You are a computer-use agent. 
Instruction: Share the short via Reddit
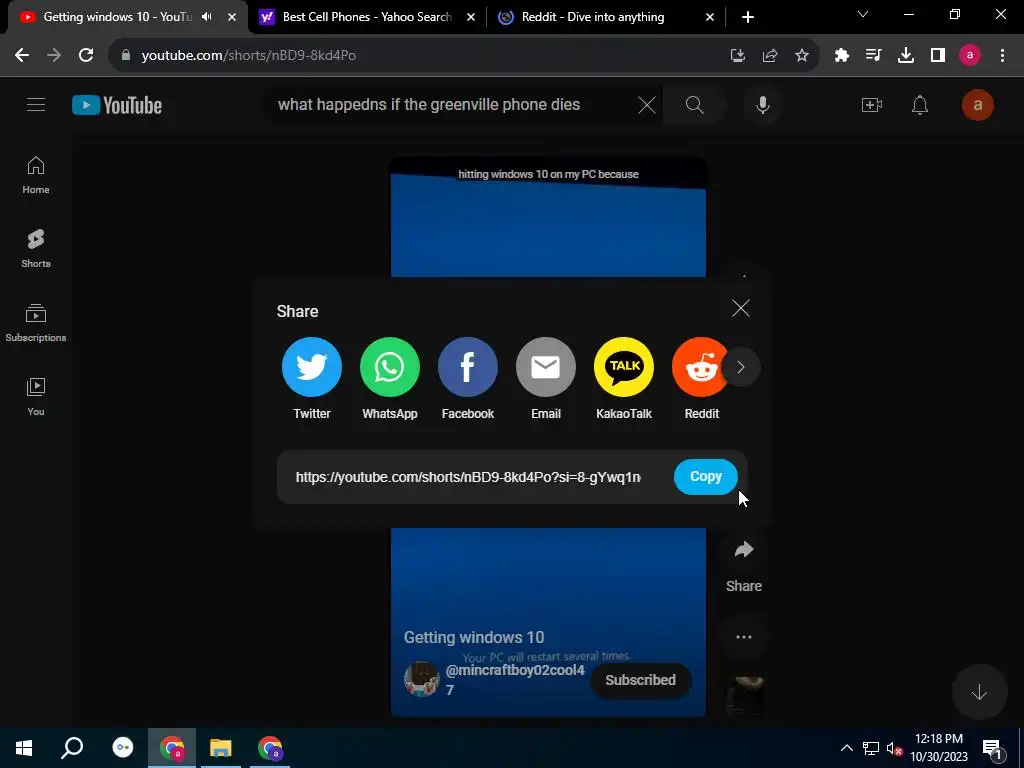(x=700, y=367)
